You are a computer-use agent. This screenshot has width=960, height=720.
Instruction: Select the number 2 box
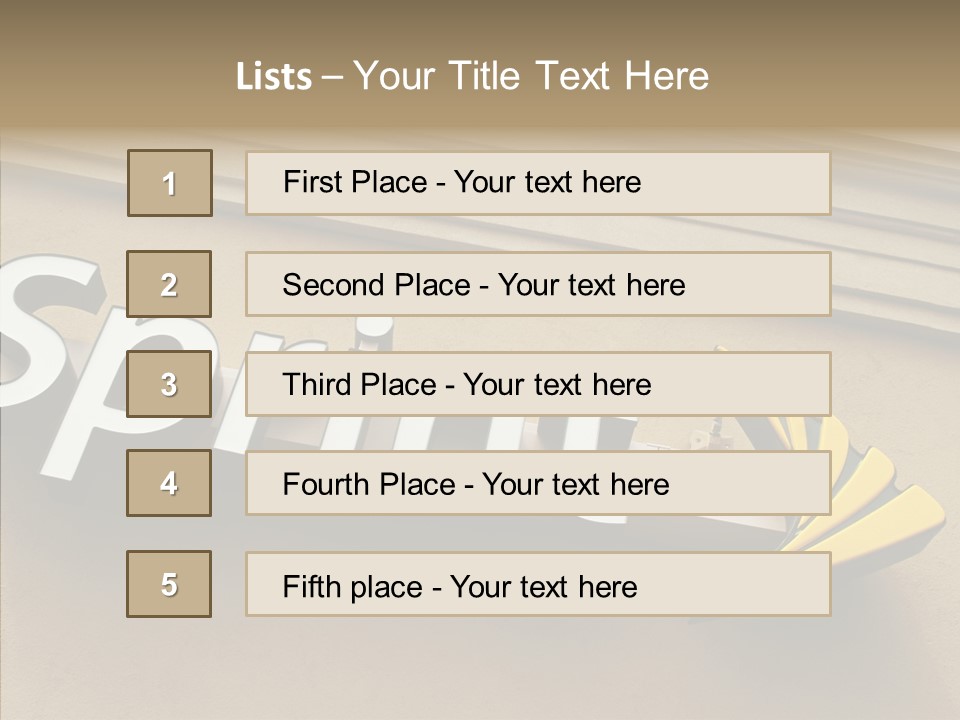pyautogui.click(x=169, y=284)
